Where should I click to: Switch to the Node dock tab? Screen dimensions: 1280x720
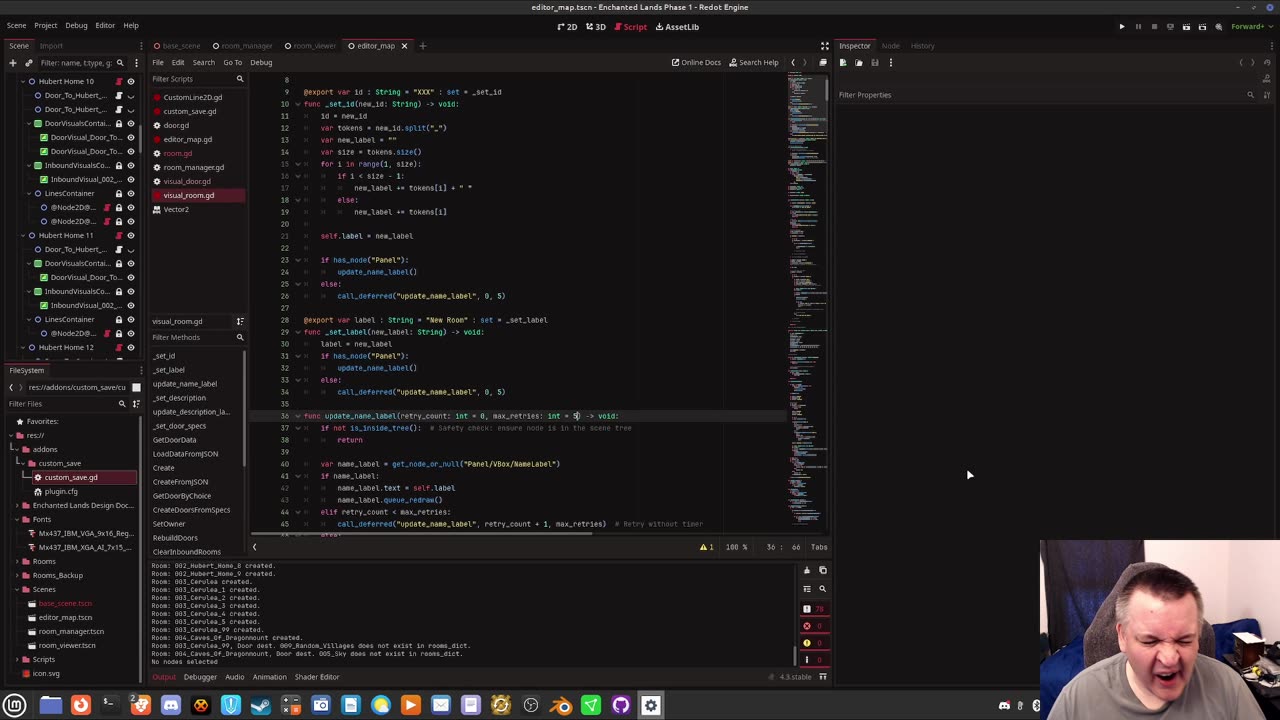pos(890,46)
